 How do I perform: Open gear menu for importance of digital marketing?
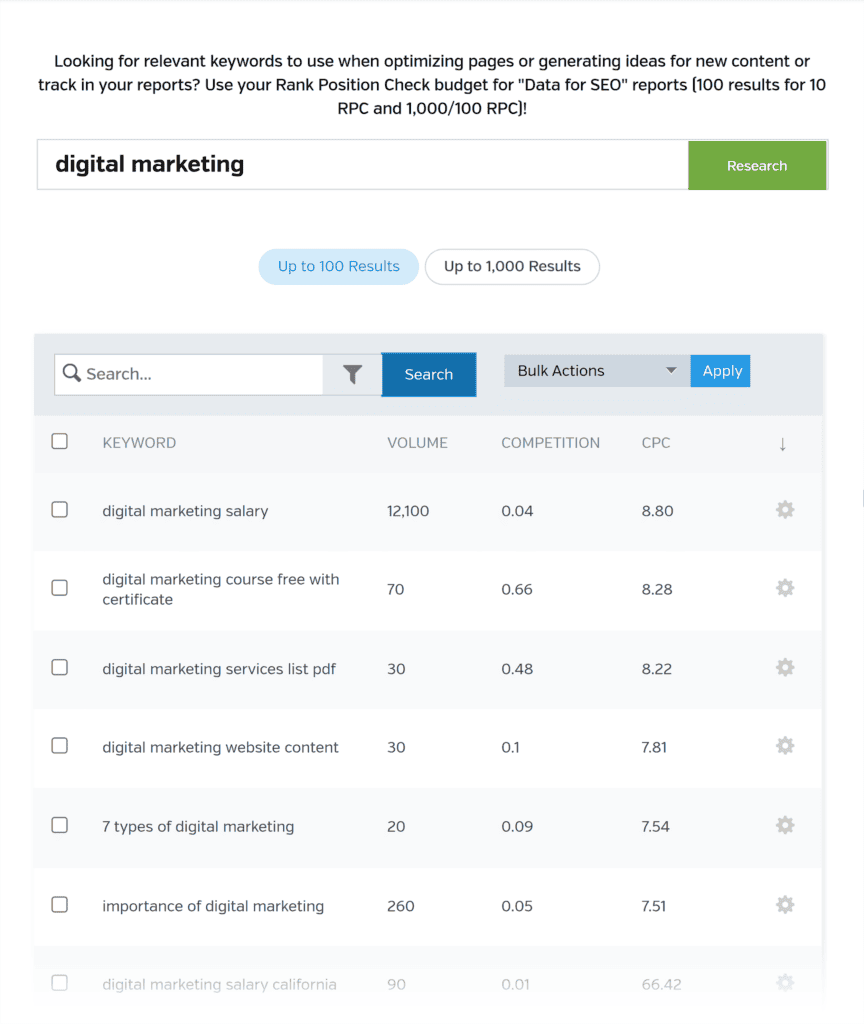click(785, 905)
